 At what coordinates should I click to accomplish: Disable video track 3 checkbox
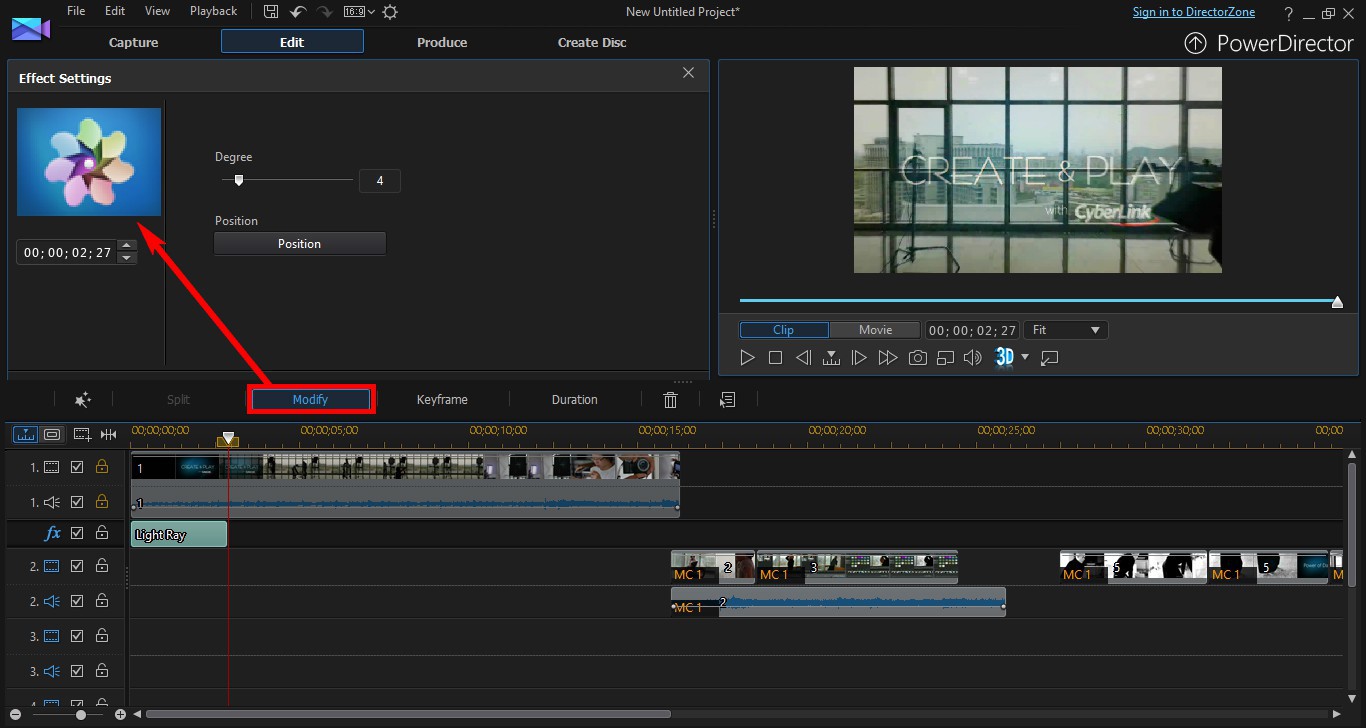[77, 636]
